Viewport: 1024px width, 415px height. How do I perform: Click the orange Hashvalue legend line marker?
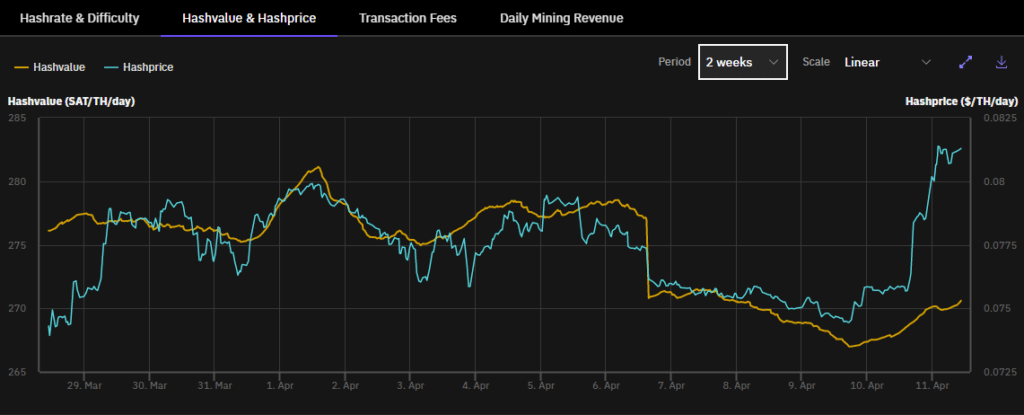click(x=20, y=67)
